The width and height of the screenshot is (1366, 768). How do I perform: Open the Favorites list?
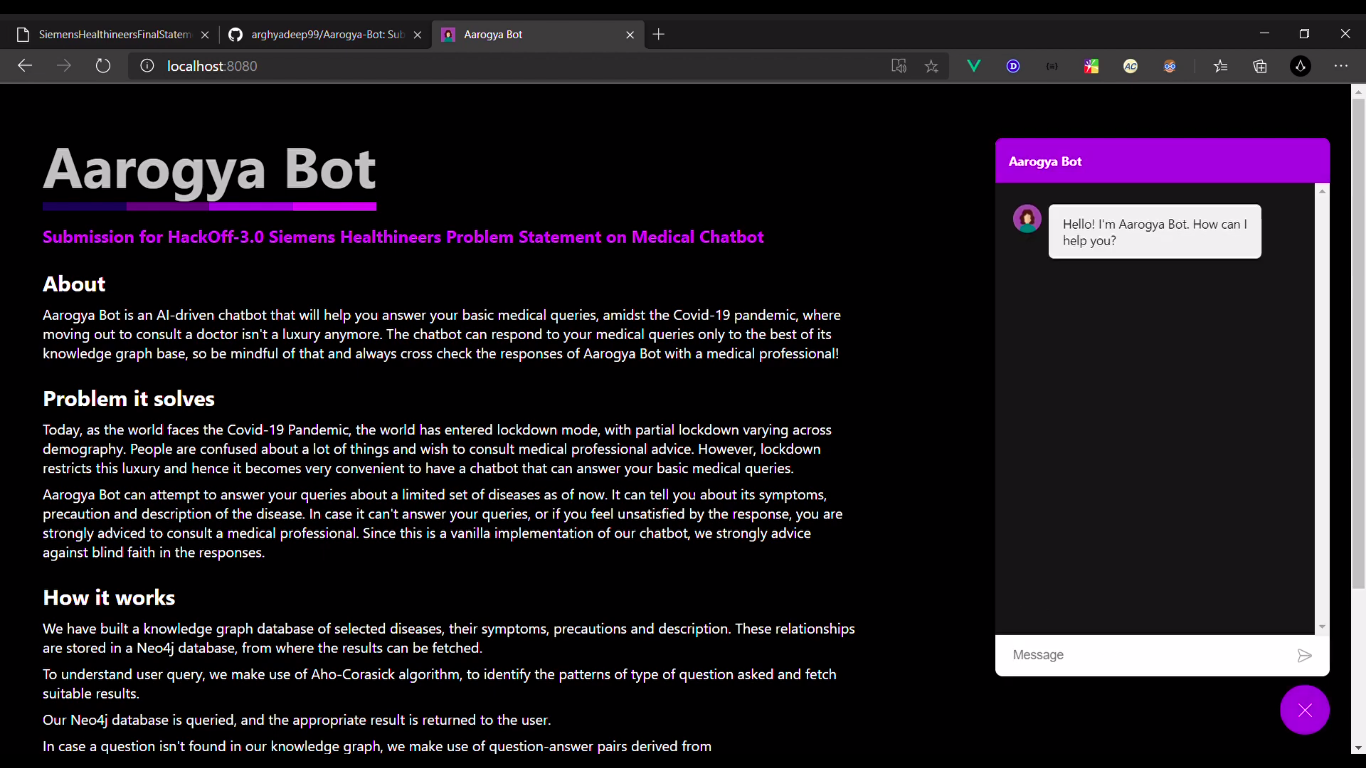coord(1220,66)
